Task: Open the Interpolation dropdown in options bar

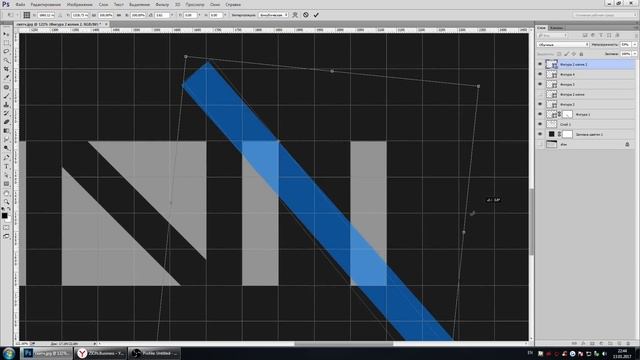Action: point(273,15)
